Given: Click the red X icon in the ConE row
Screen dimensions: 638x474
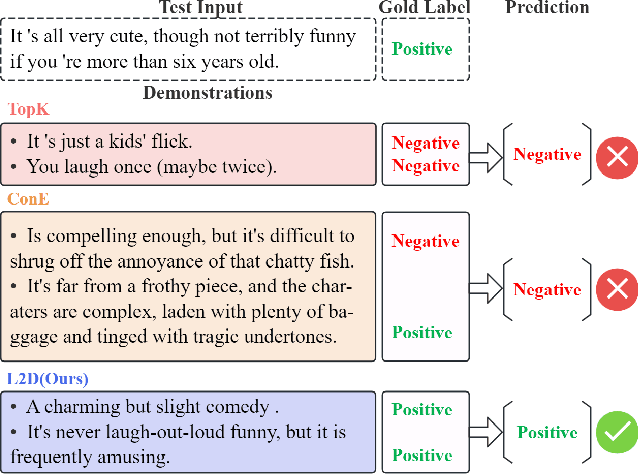Looking at the screenshot, I should [616, 290].
